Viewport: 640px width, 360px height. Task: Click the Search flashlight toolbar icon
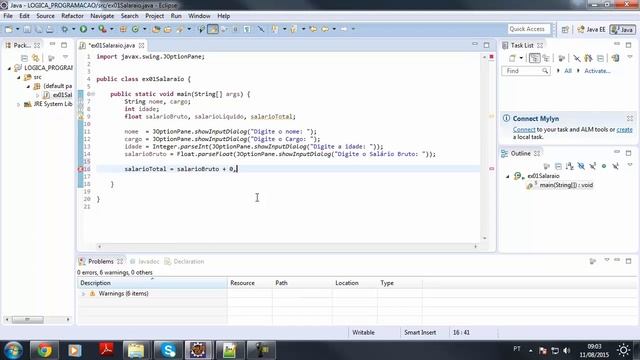[180, 29]
